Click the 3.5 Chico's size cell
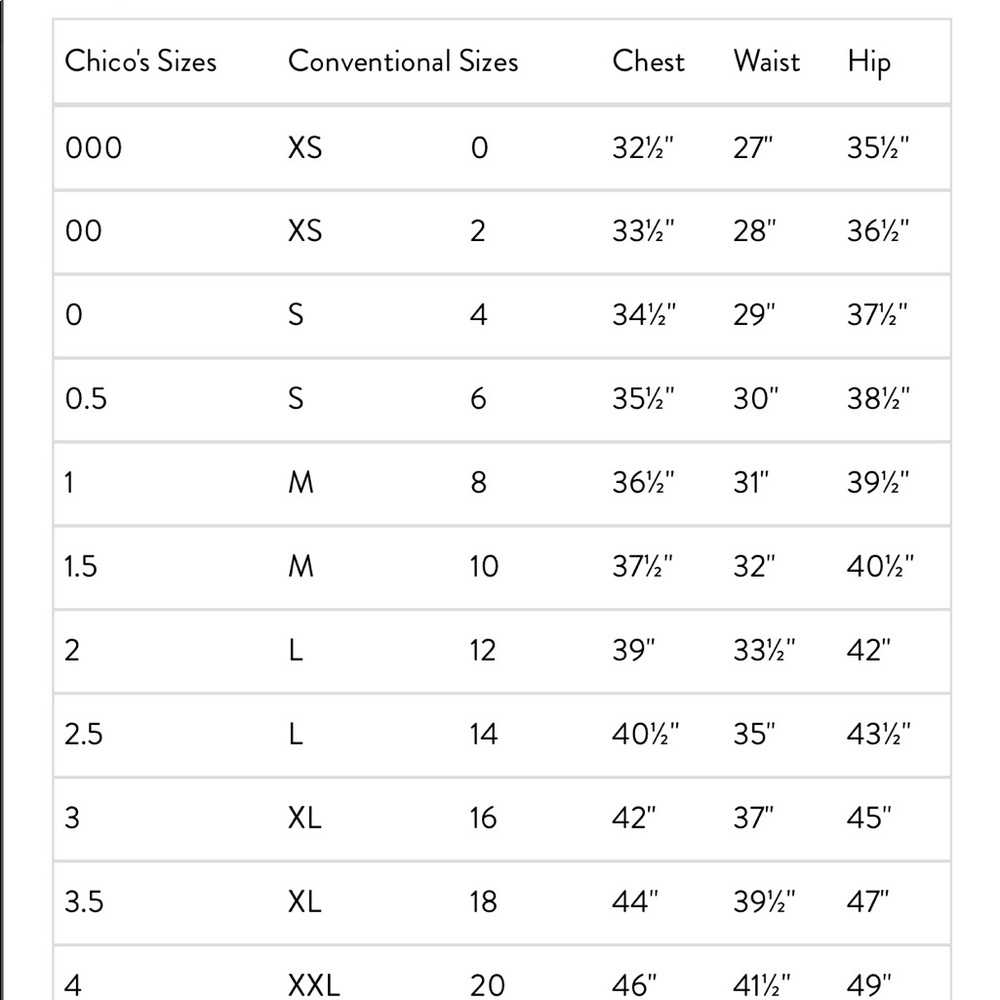 [x=84, y=902]
